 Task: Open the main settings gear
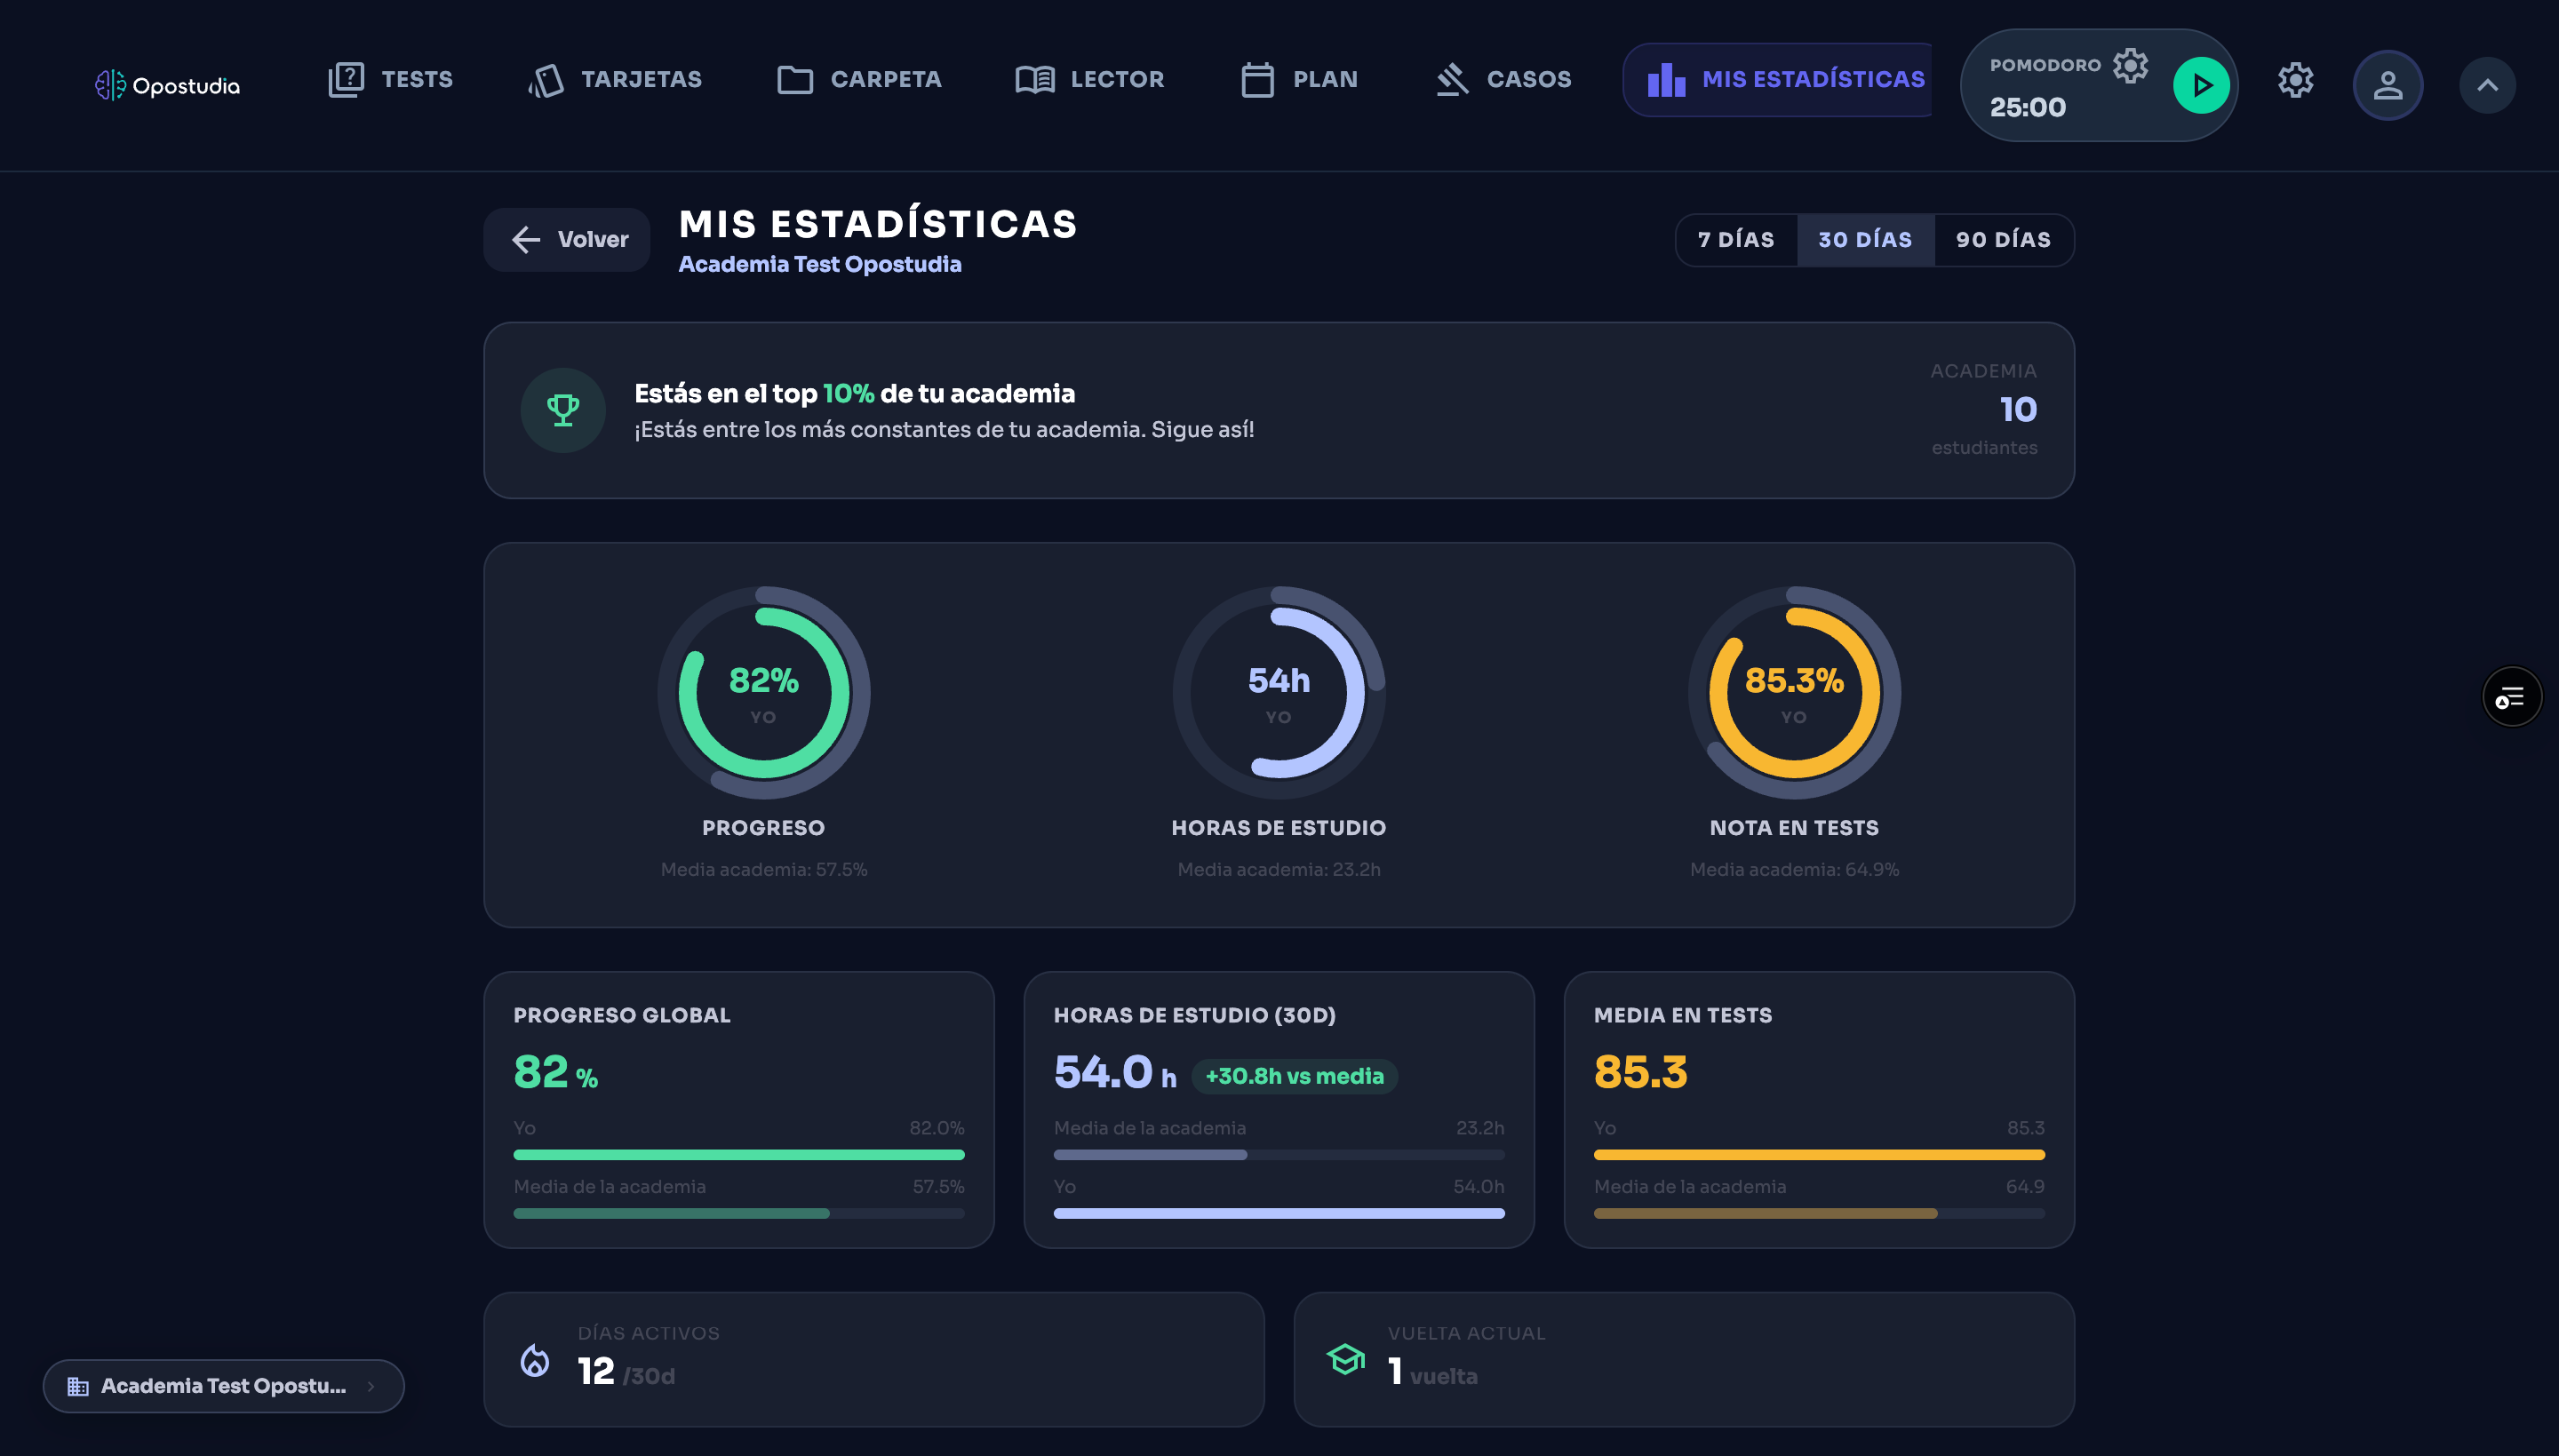pyautogui.click(x=2295, y=80)
